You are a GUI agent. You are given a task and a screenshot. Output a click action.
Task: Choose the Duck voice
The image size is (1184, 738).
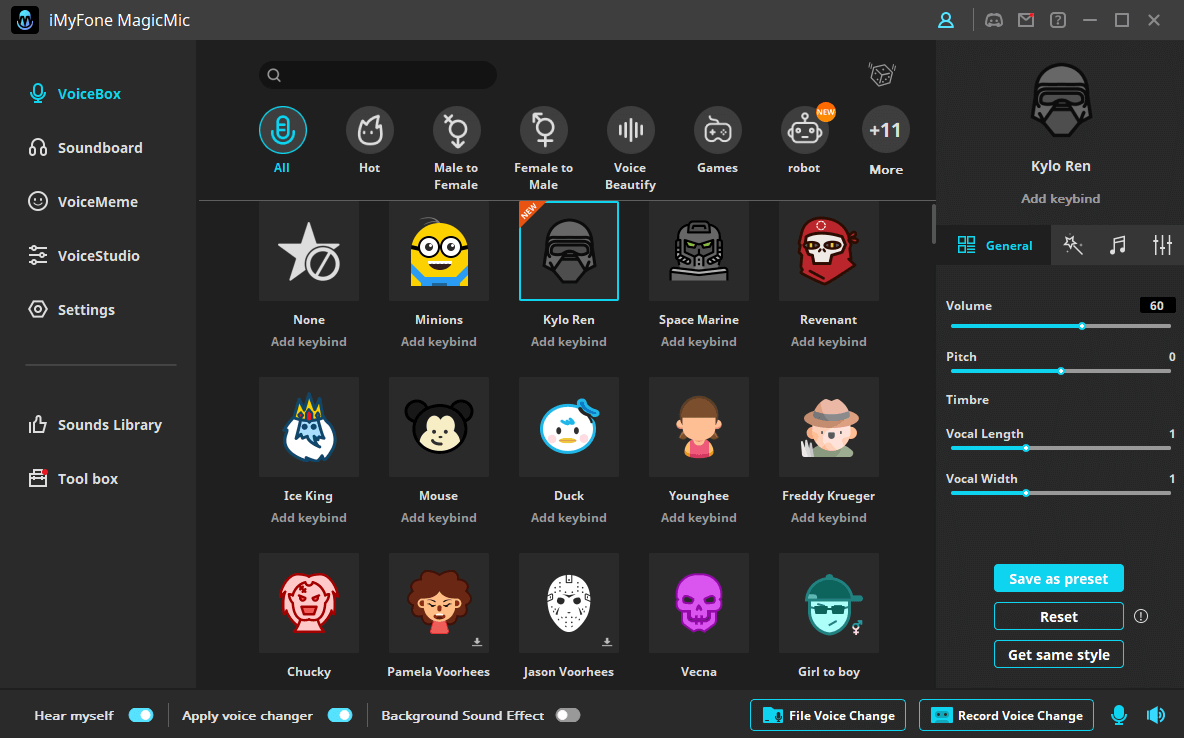click(569, 427)
